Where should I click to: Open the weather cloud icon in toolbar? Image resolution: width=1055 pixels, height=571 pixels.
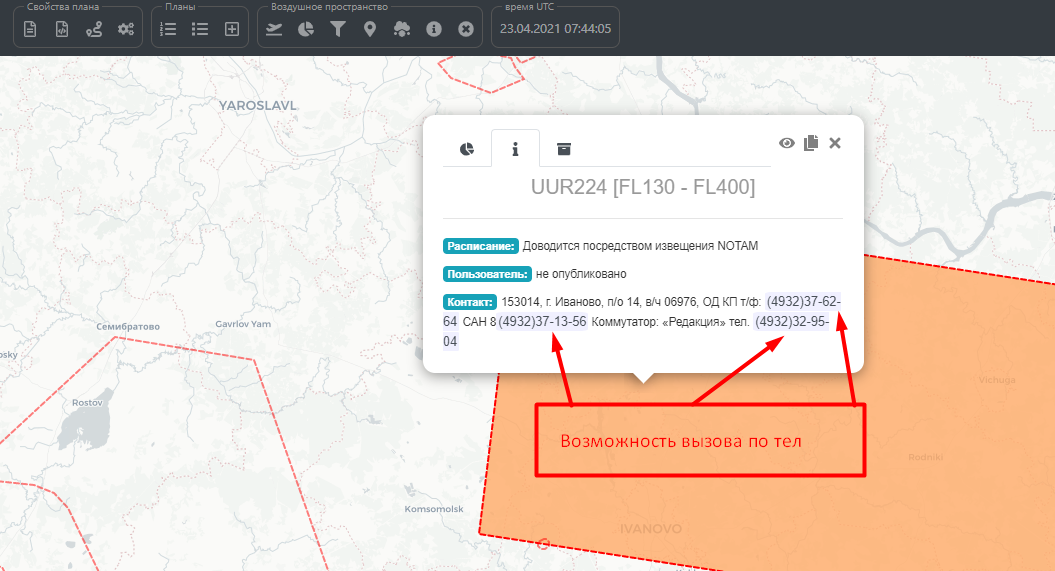tap(402, 29)
